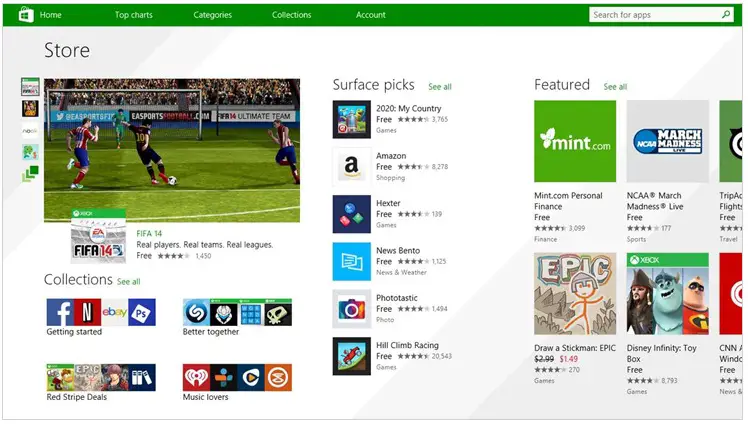Open the Getting started collection
Image resolution: width=748 pixels, height=424 pixels.
pos(101,317)
